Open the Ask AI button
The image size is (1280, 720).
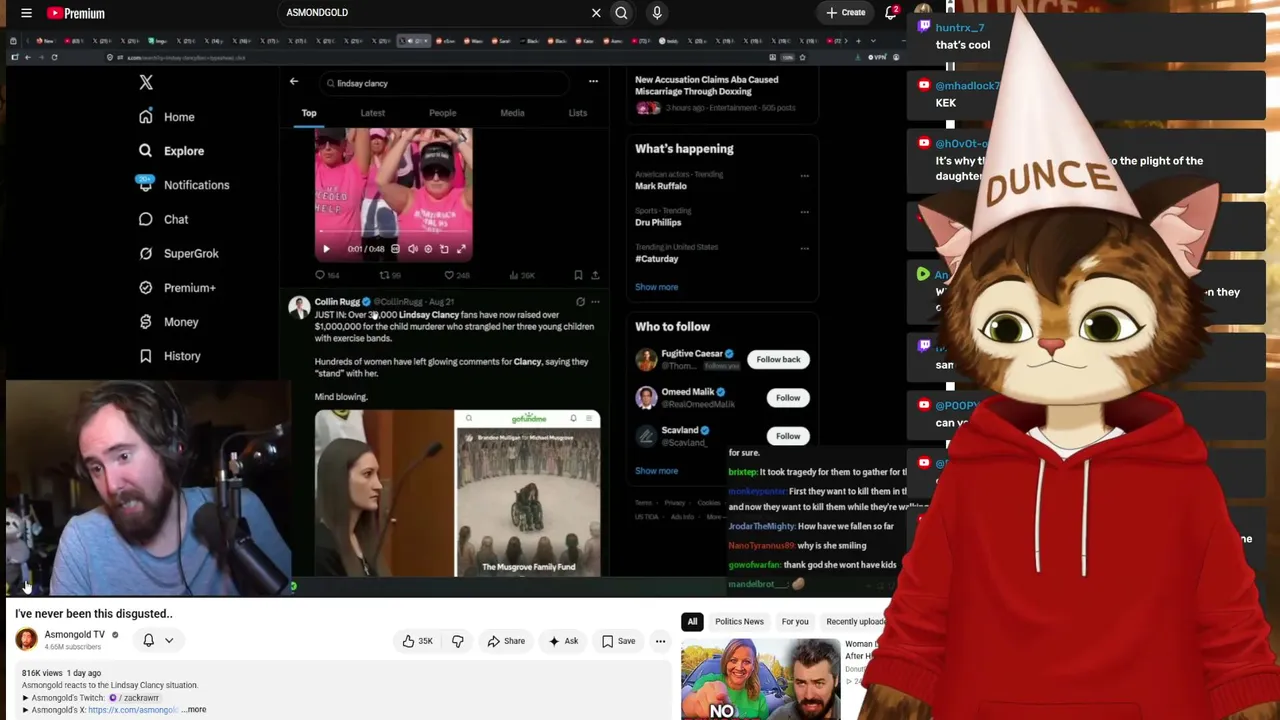[x=562, y=641]
